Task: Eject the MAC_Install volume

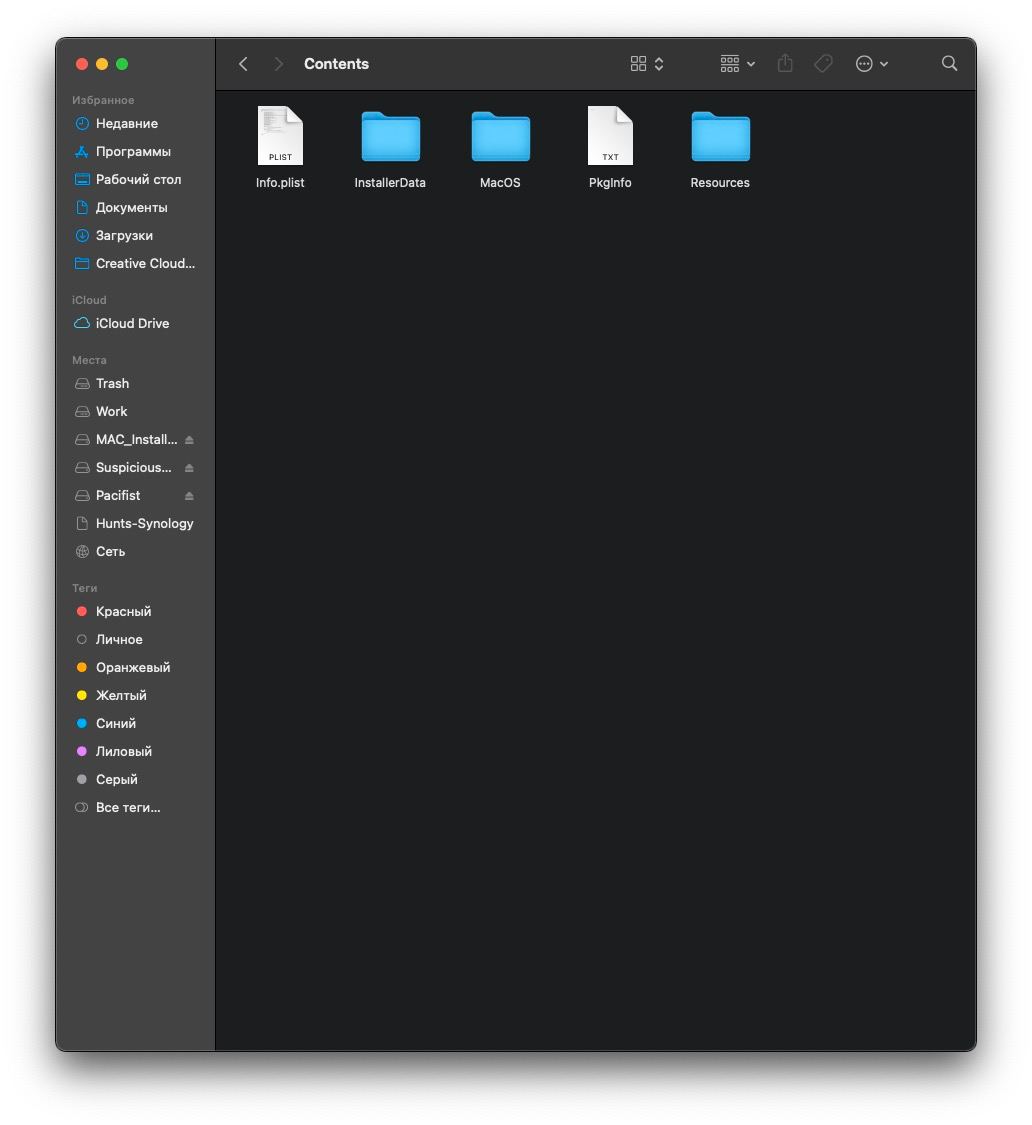Action: pyautogui.click(x=189, y=440)
